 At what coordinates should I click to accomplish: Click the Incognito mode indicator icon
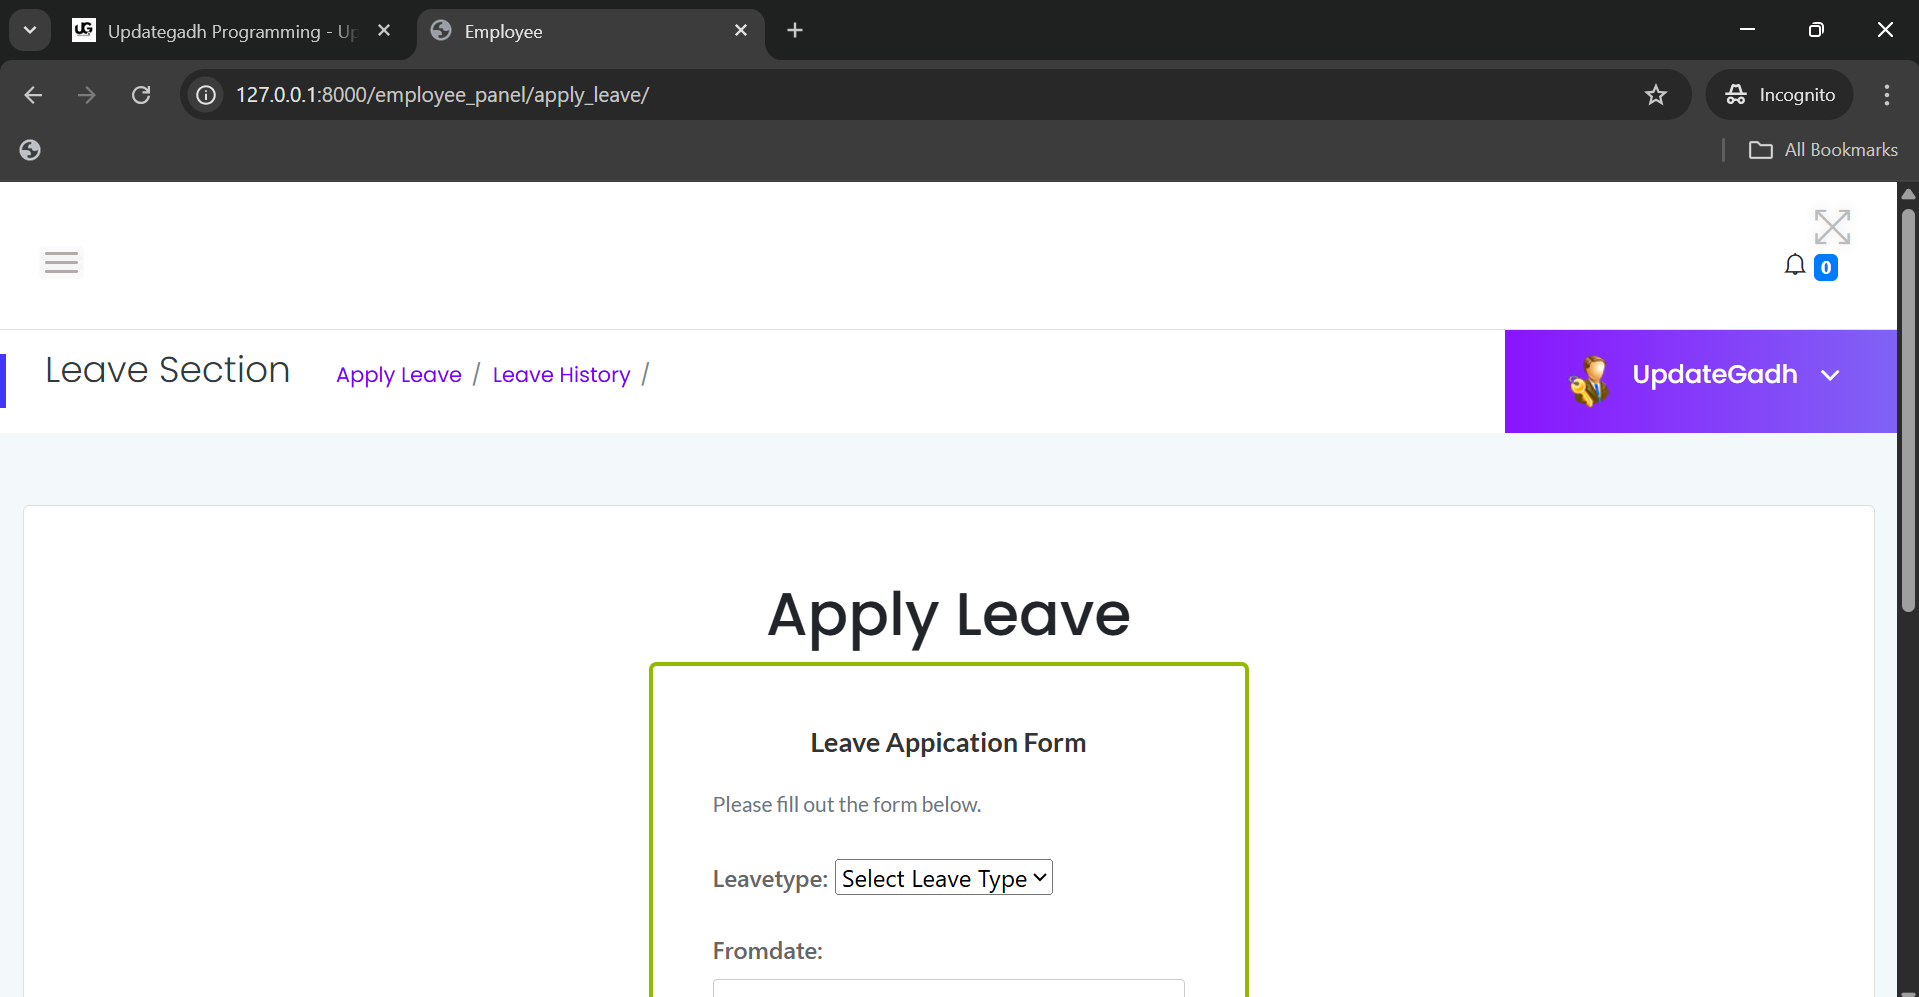point(1737,94)
